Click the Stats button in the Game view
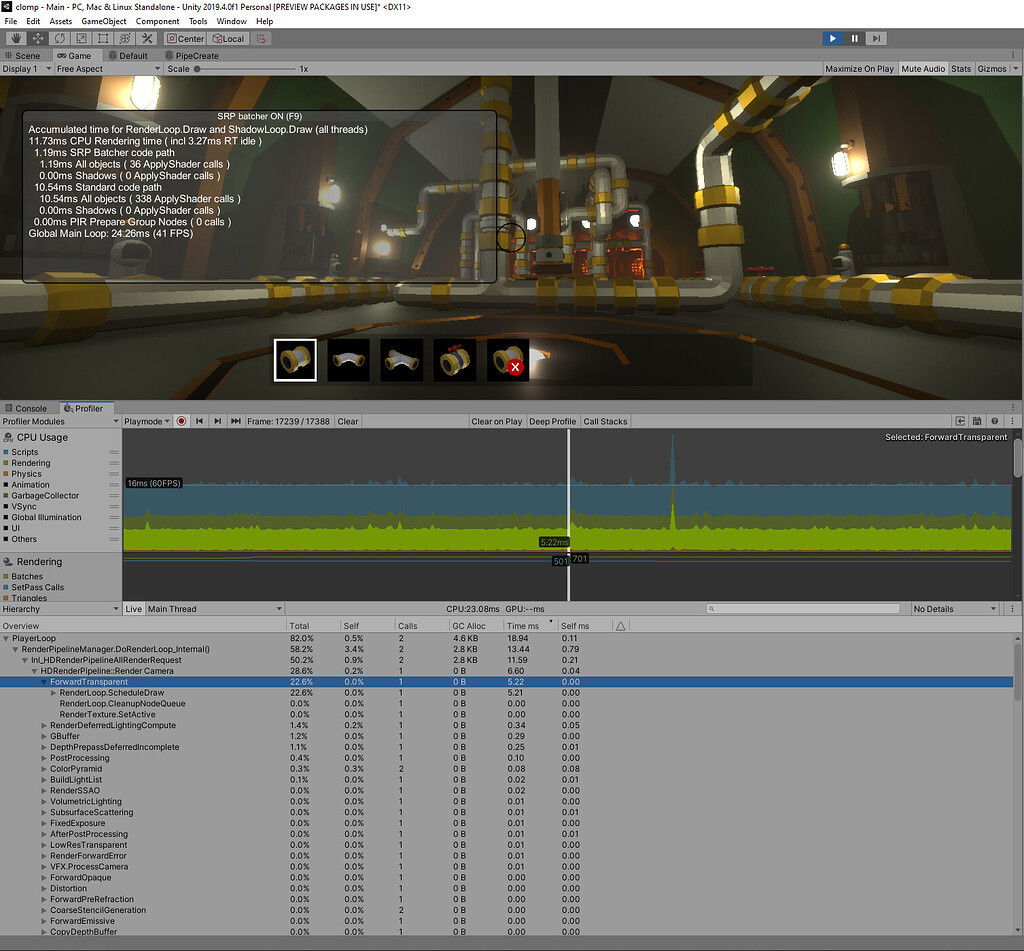The image size is (1024, 951). (959, 68)
